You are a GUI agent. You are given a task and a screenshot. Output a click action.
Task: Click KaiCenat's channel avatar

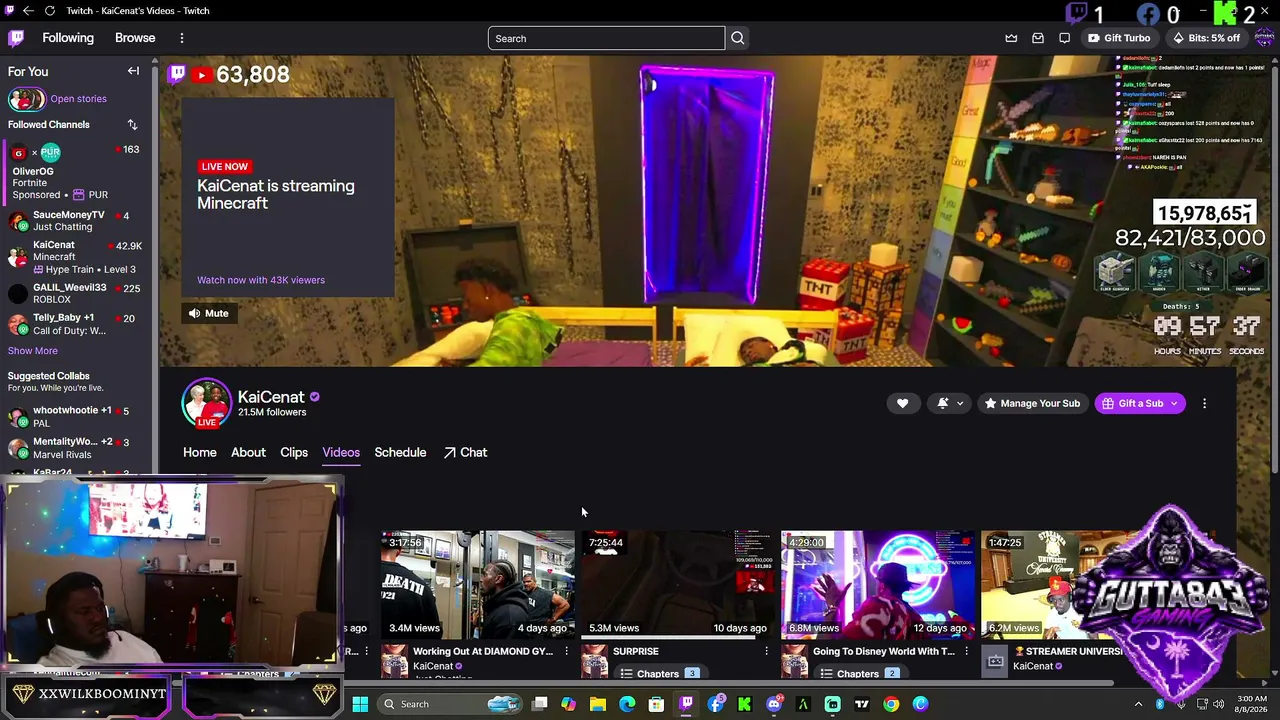click(x=206, y=403)
